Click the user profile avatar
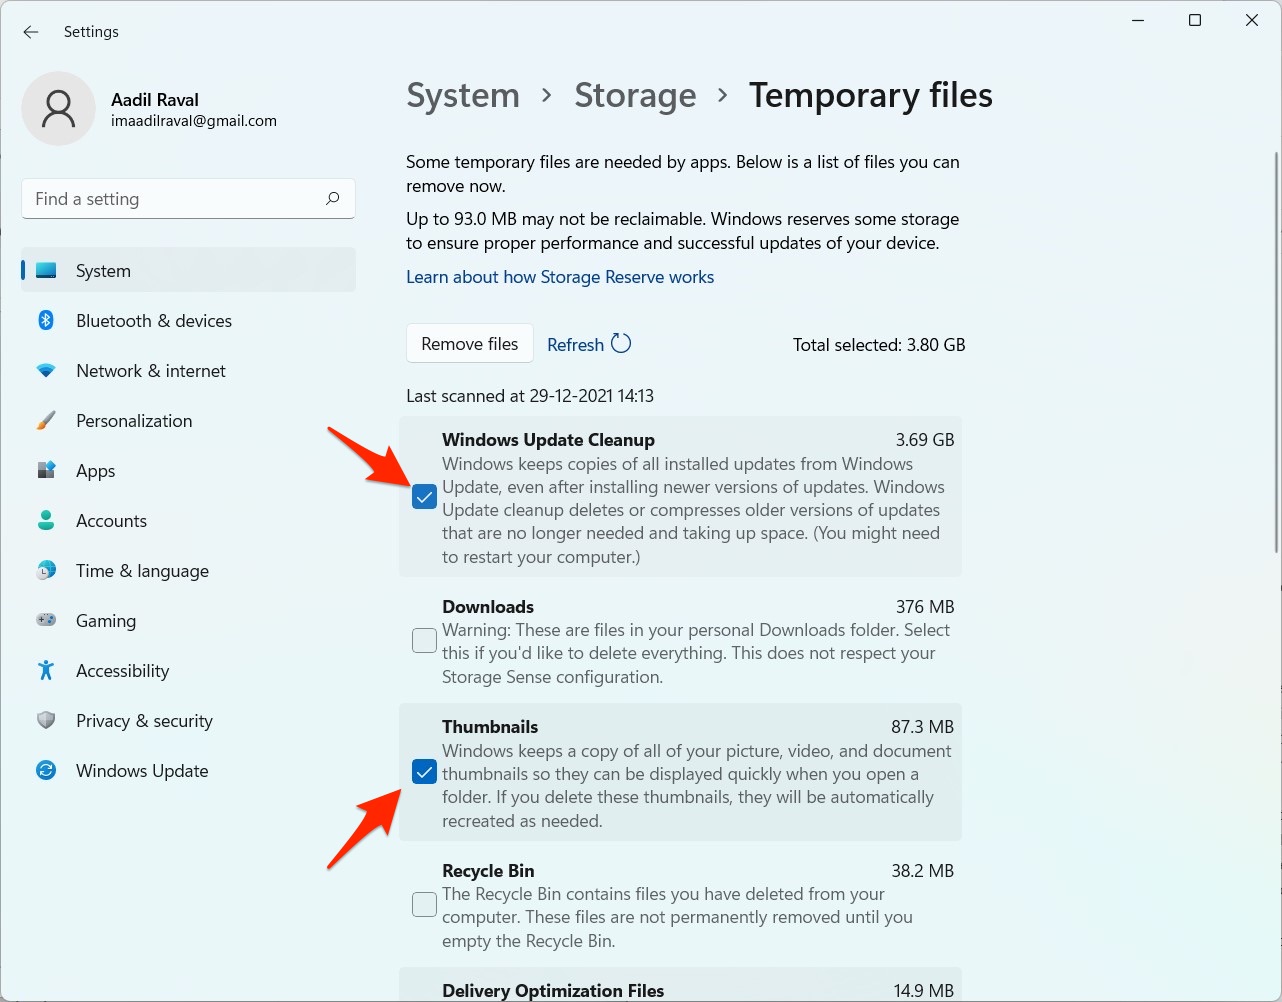This screenshot has width=1282, height=1002. tap(58, 108)
